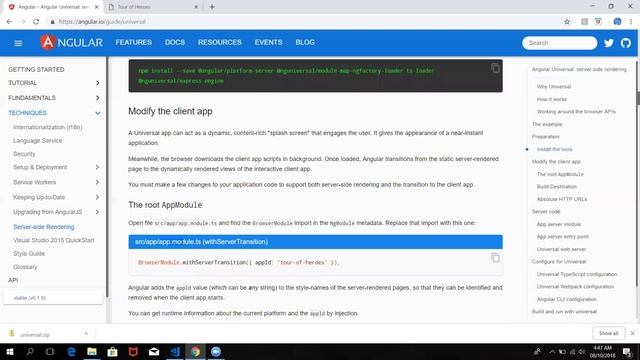Open Mail app from taskbar
The height and width of the screenshot is (360, 640).
coord(154,351)
